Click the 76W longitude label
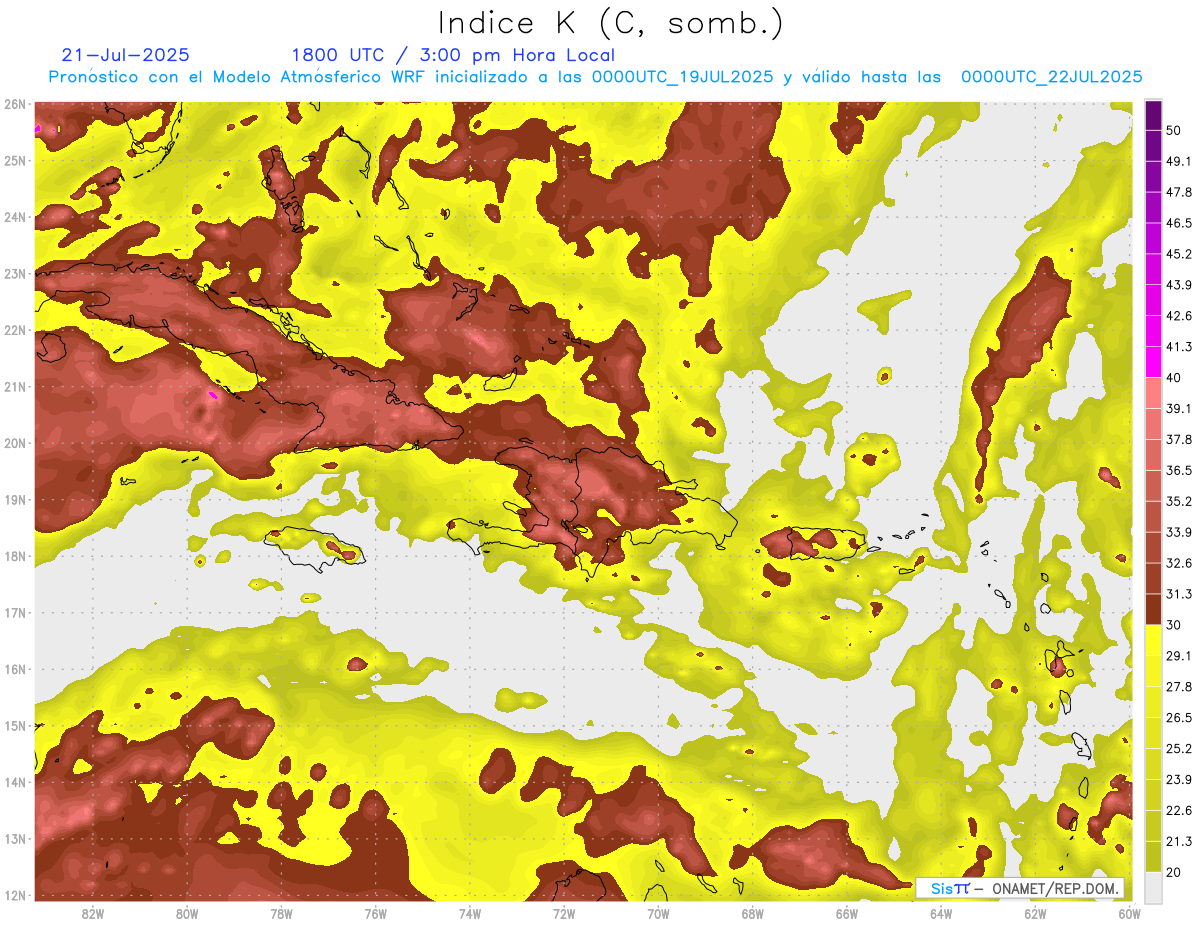Viewport: 1200px width, 927px height. tap(375, 913)
